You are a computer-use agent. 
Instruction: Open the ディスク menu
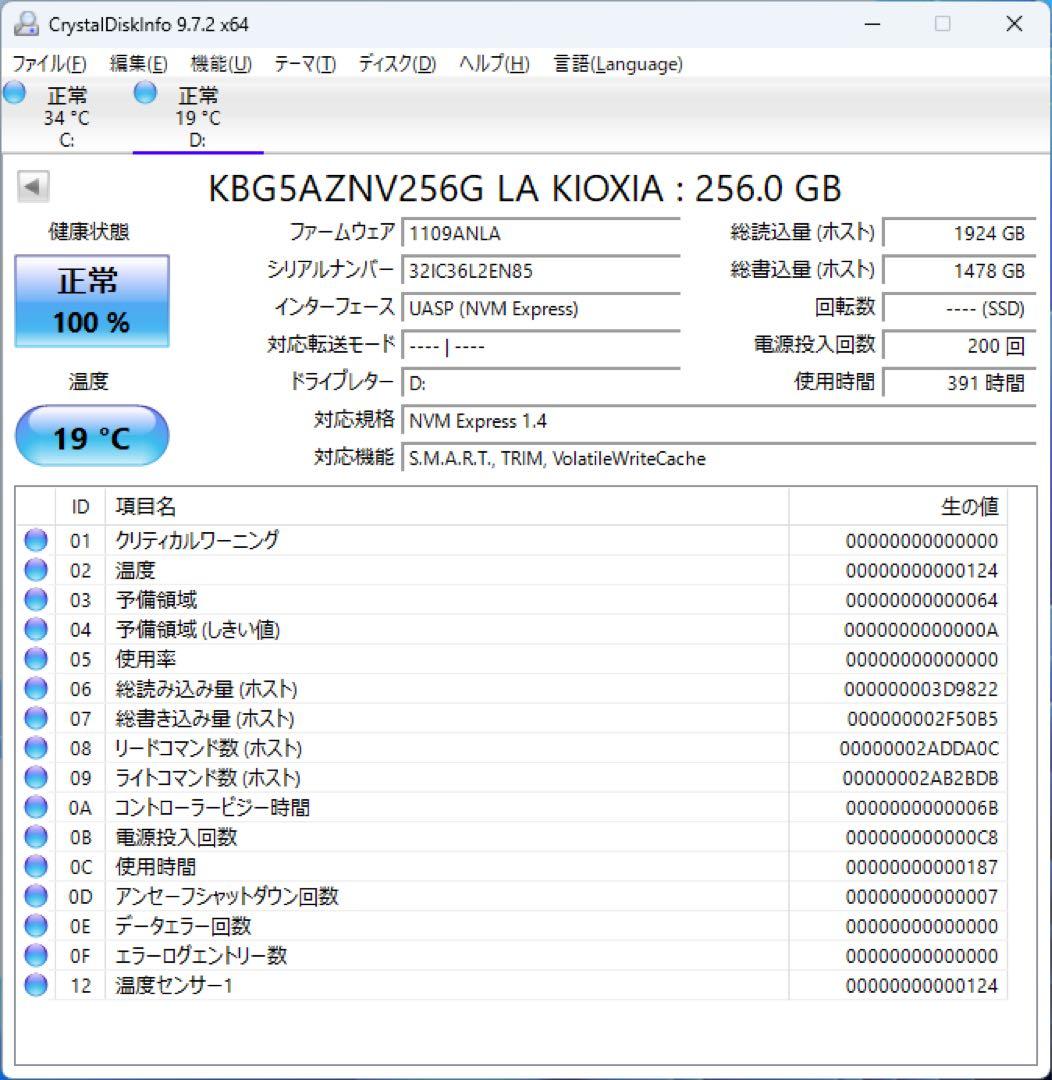coord(396,63)
